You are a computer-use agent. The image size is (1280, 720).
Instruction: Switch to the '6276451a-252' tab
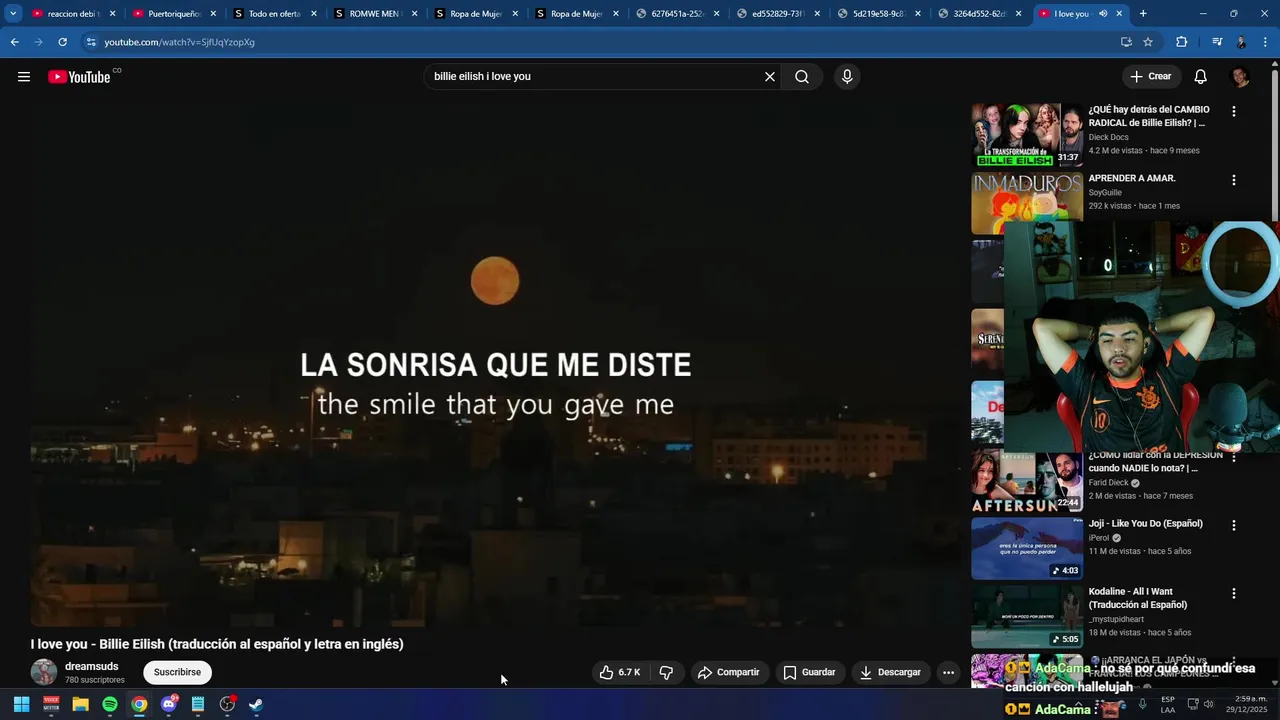click(678, 14)
